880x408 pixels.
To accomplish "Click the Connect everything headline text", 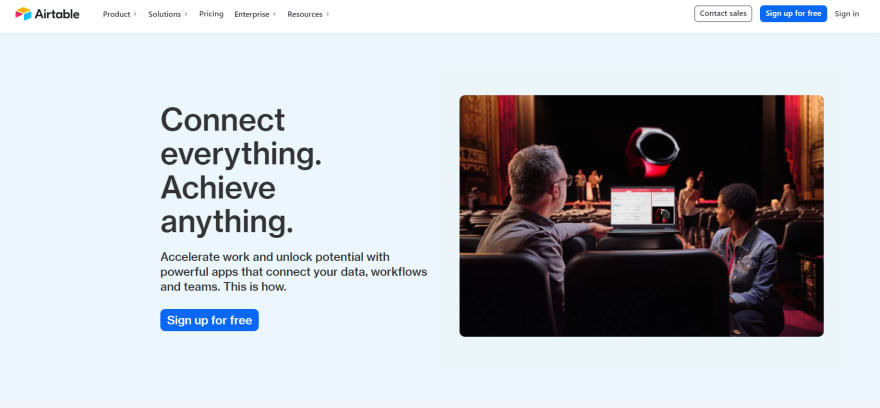I will (241, 171).
